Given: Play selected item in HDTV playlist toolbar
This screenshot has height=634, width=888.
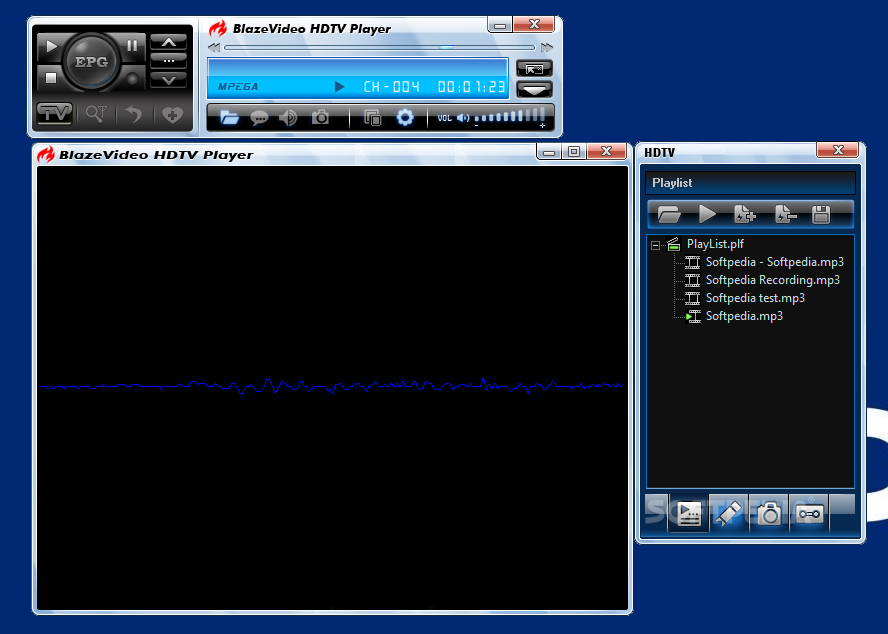Looking at the screenshot, I should click(707, 214).
